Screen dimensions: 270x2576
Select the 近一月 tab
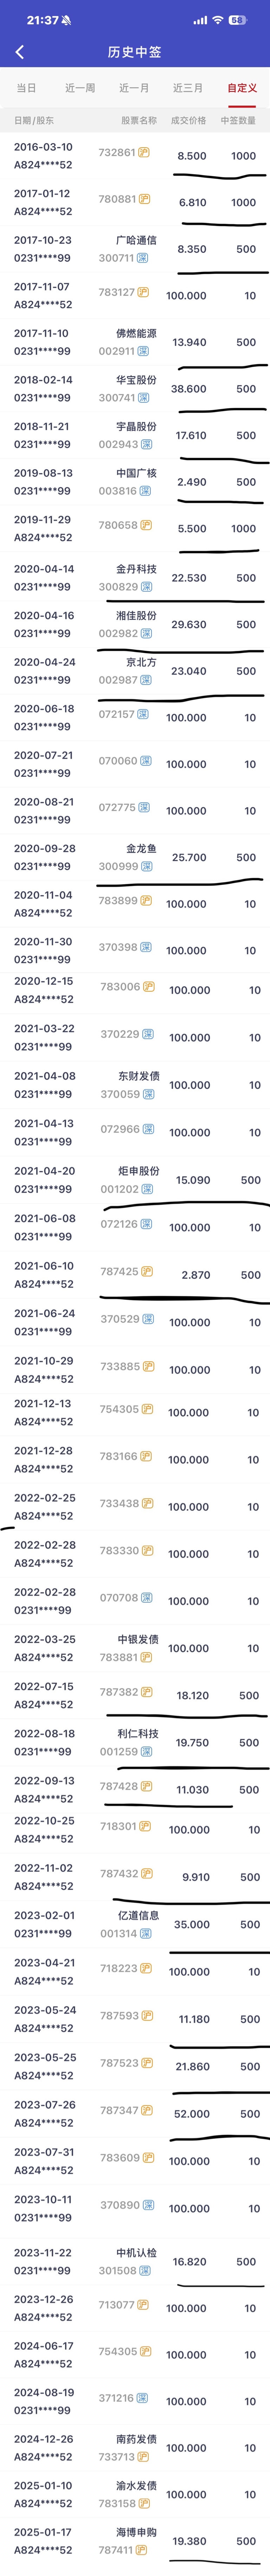(x=134, y=88)
